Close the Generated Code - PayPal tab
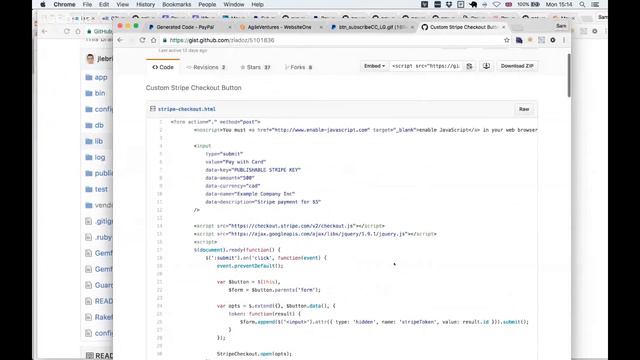This screenshot has height=360, width=640. pos(229,27)
